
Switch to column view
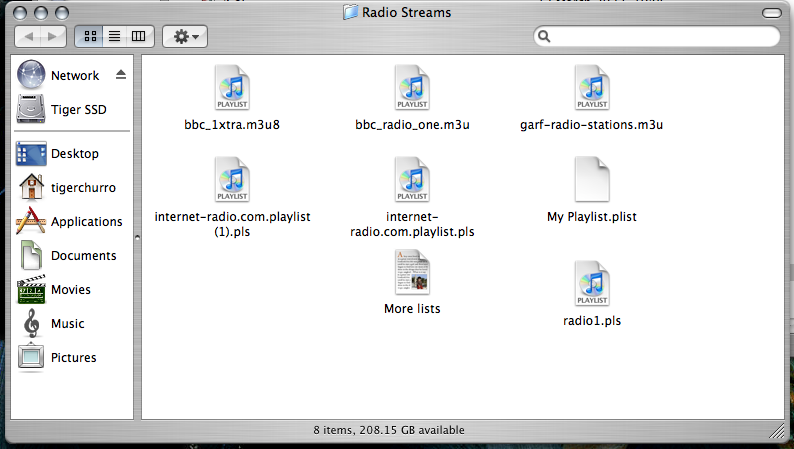click(139, 36)
